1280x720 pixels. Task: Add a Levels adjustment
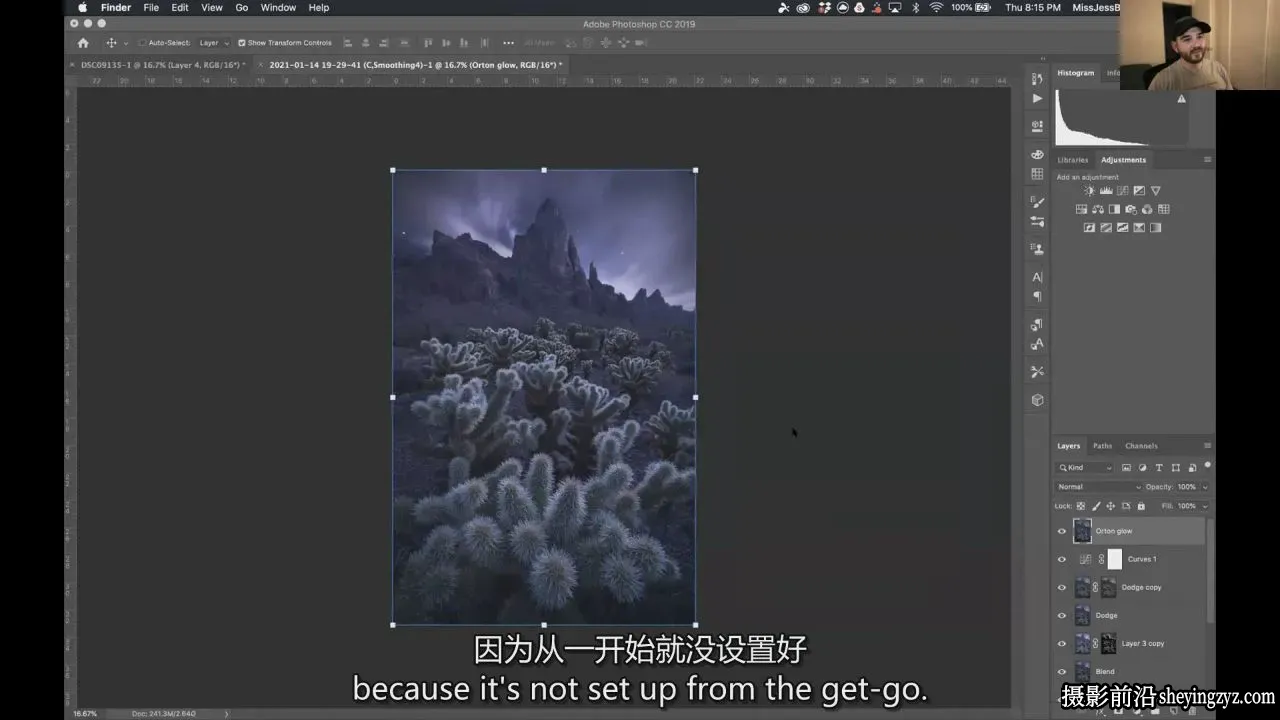[1106, 191]
